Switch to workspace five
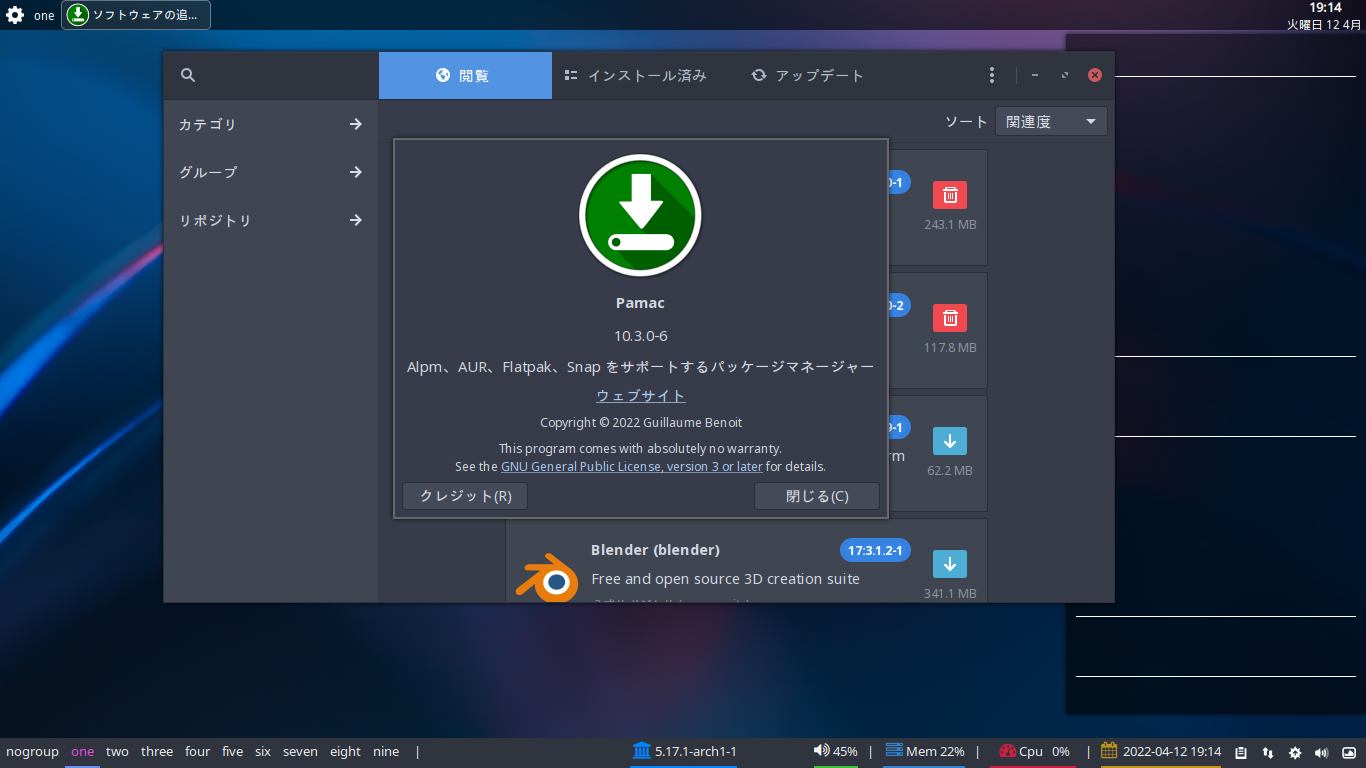The height and width of the screenshot is (768, 1366). pos(233,752)
